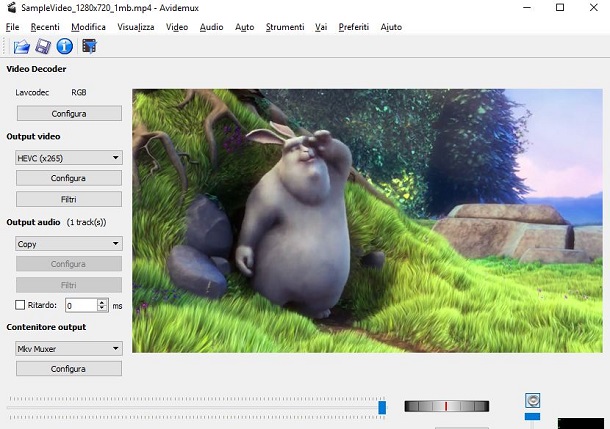Image resolution: width=610 pixels, height=429 pixels.
Task: Click Configura under Contenitore output
Action: [x=69, y=369]
